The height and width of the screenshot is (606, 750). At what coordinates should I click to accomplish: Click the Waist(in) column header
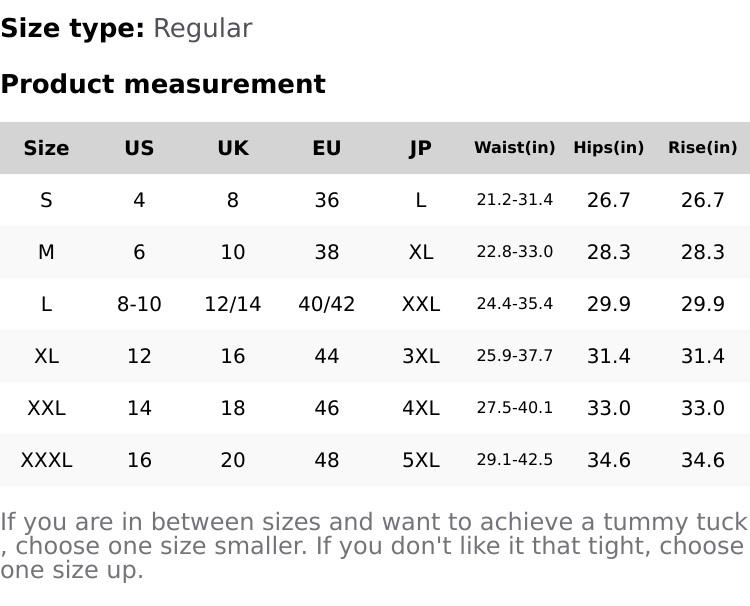click(x=514, y=148)
